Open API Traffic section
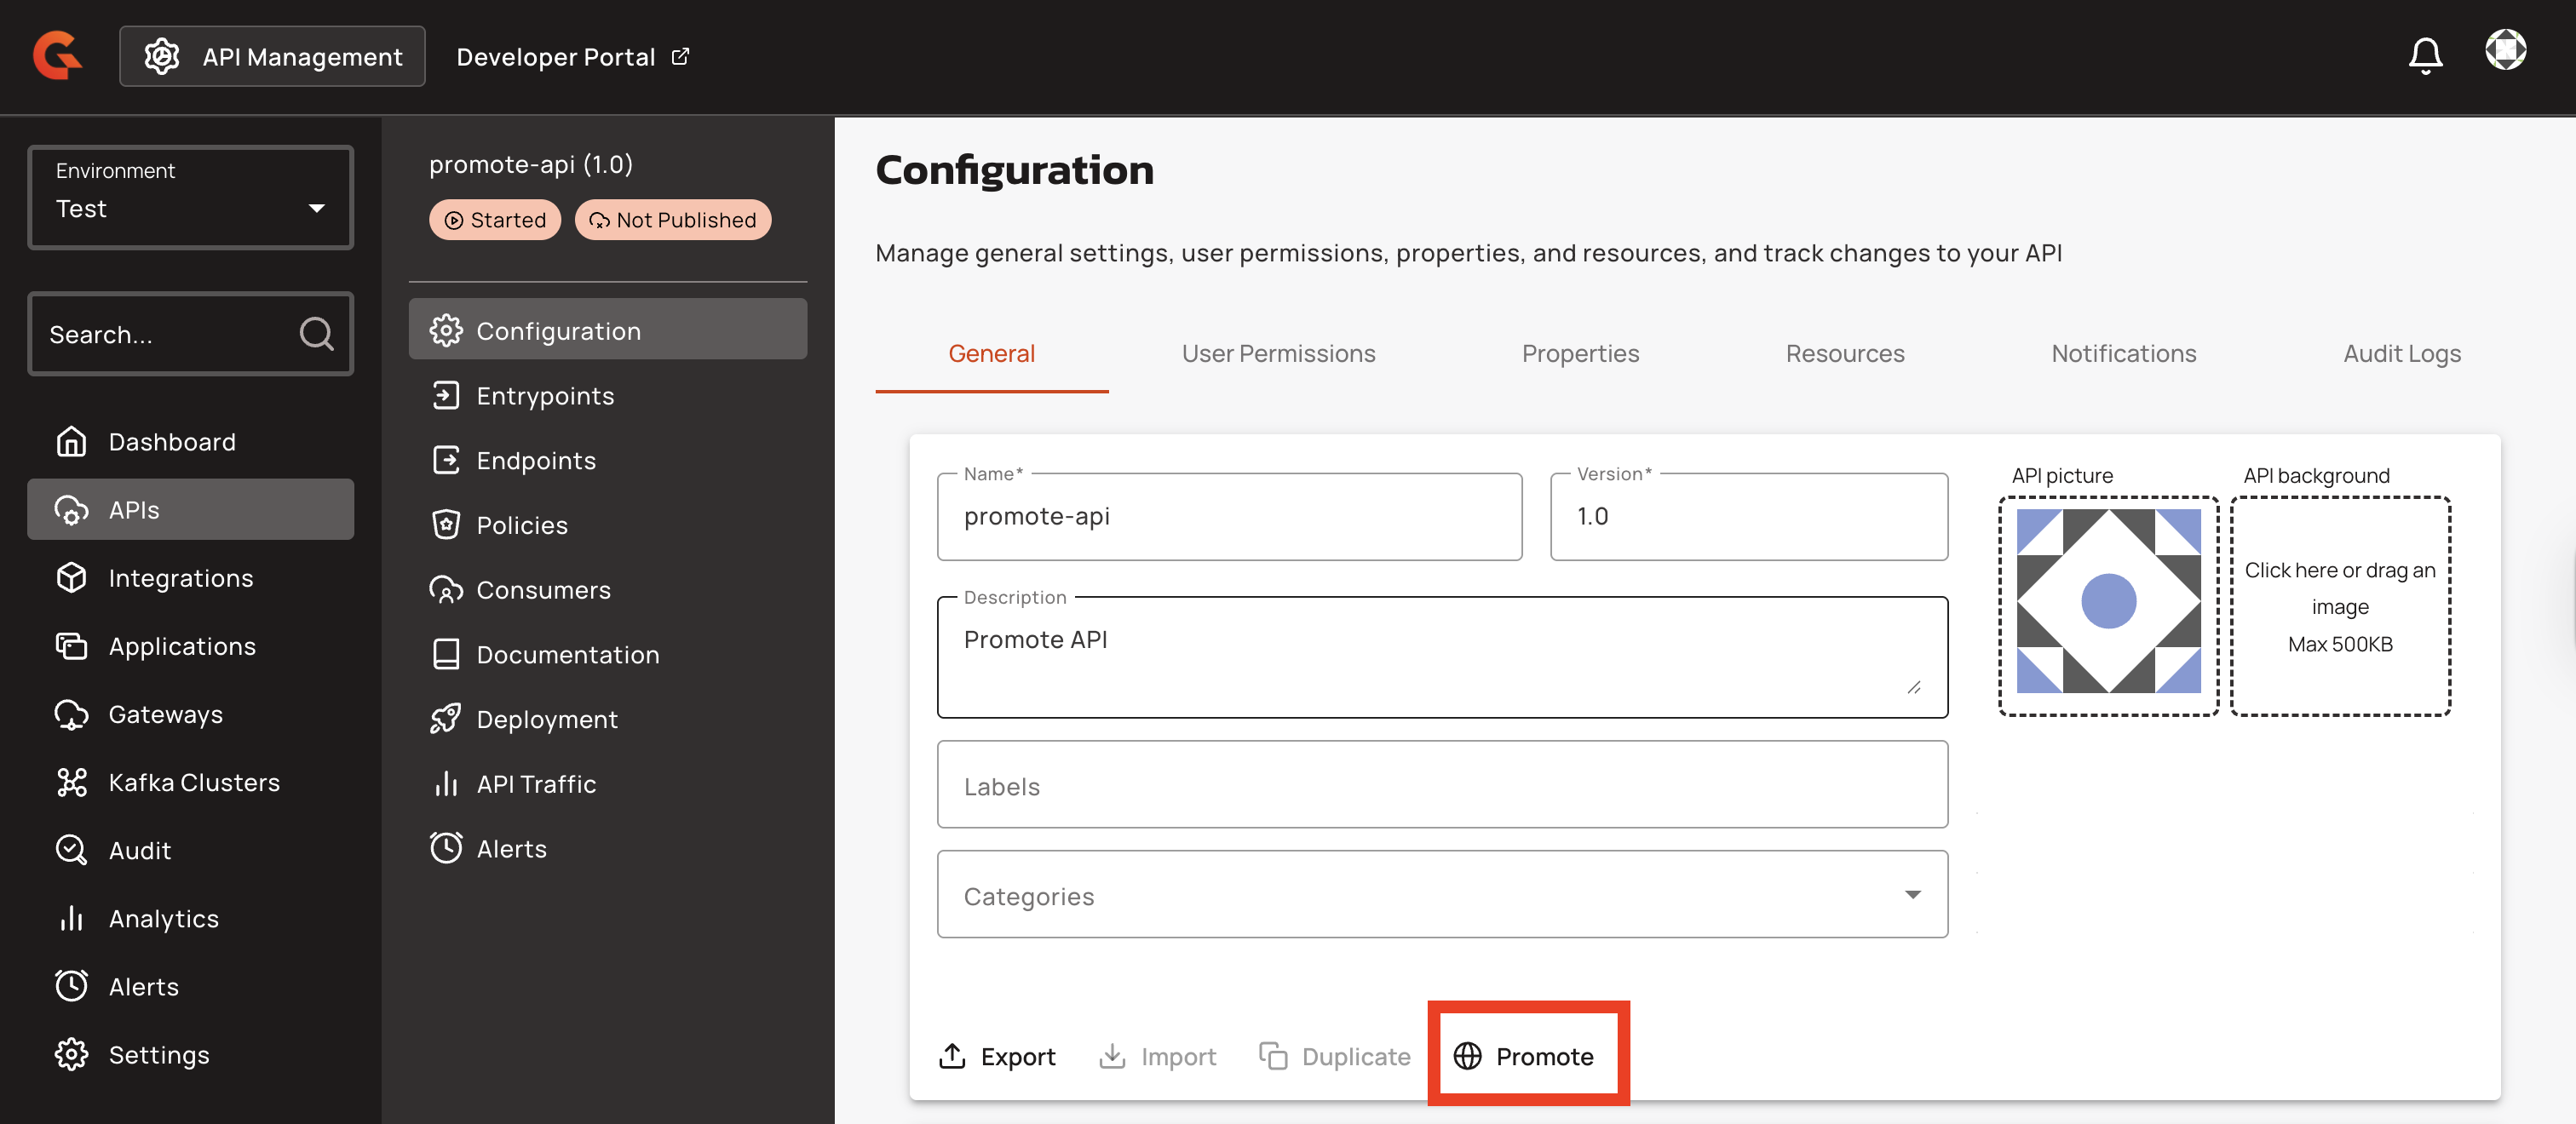This screenshot has width=2576, height=1124. click(x=535, y=784)
